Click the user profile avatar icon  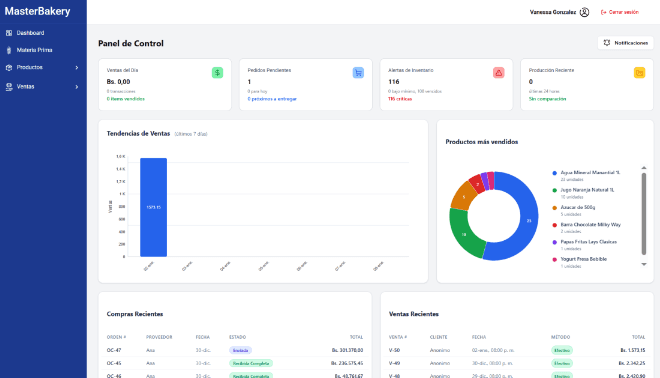[584, 12]
